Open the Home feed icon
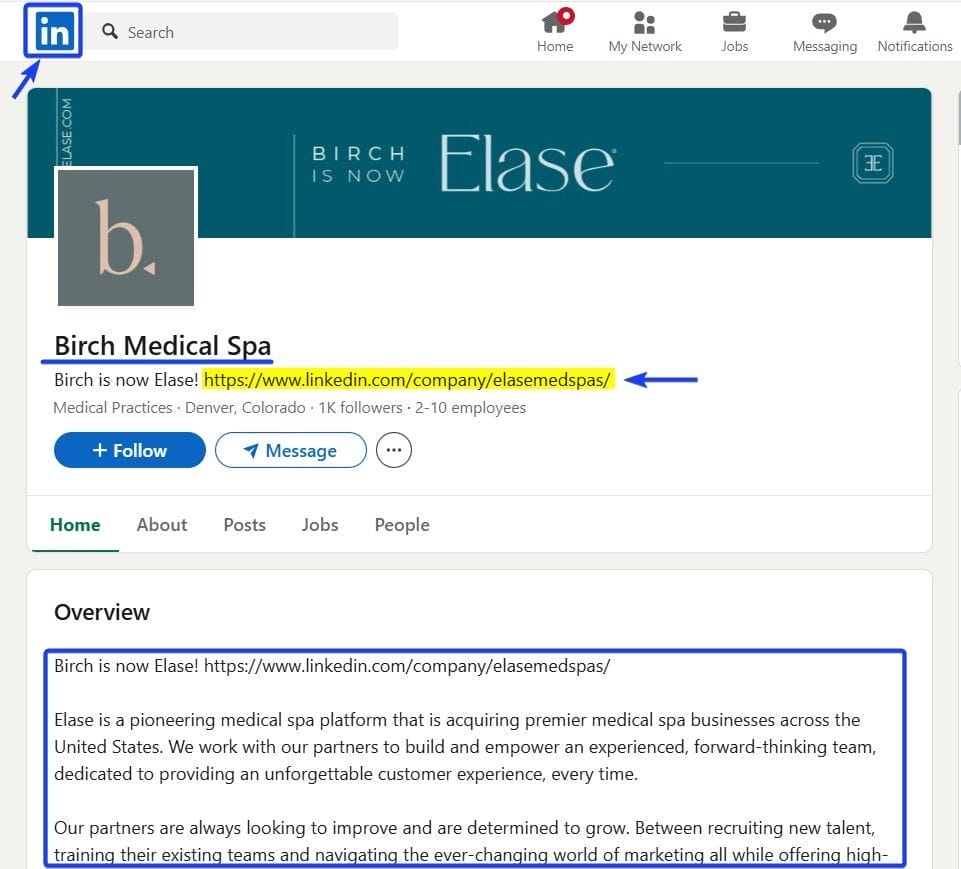The image size is (961, 869). [x=555, y=24]
